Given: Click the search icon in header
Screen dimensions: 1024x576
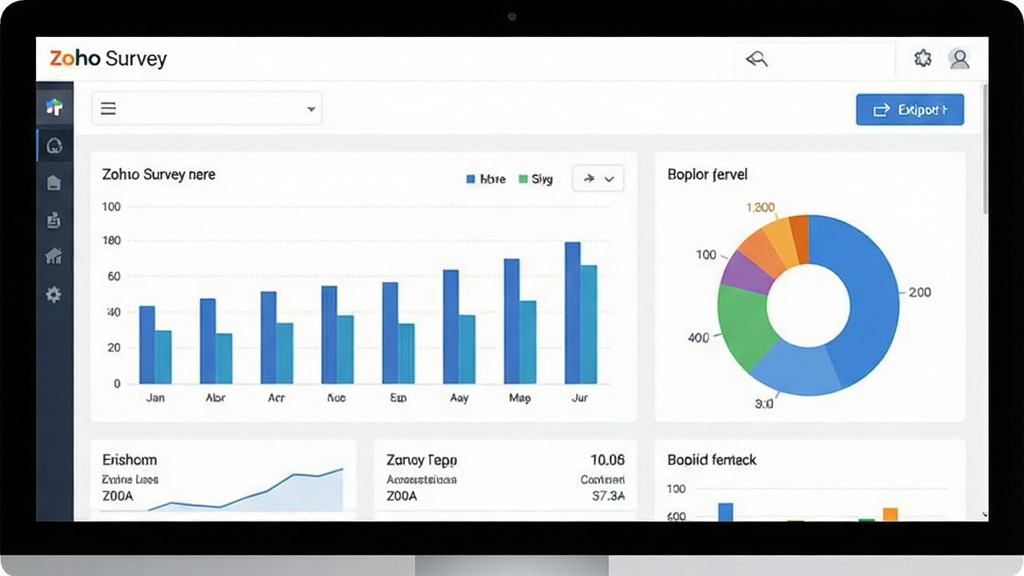Looking at the screenshot, I should click(x=756, y=59).
